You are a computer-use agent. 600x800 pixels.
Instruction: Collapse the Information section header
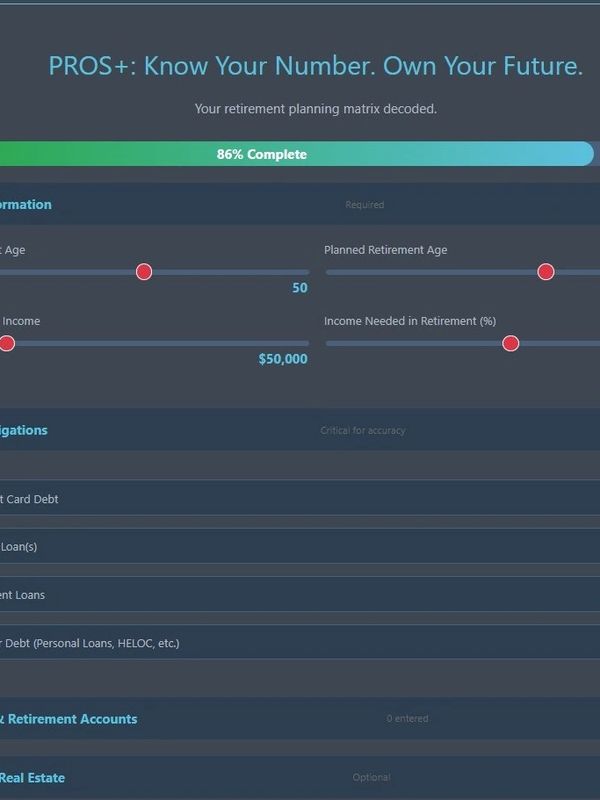[26, 205]
